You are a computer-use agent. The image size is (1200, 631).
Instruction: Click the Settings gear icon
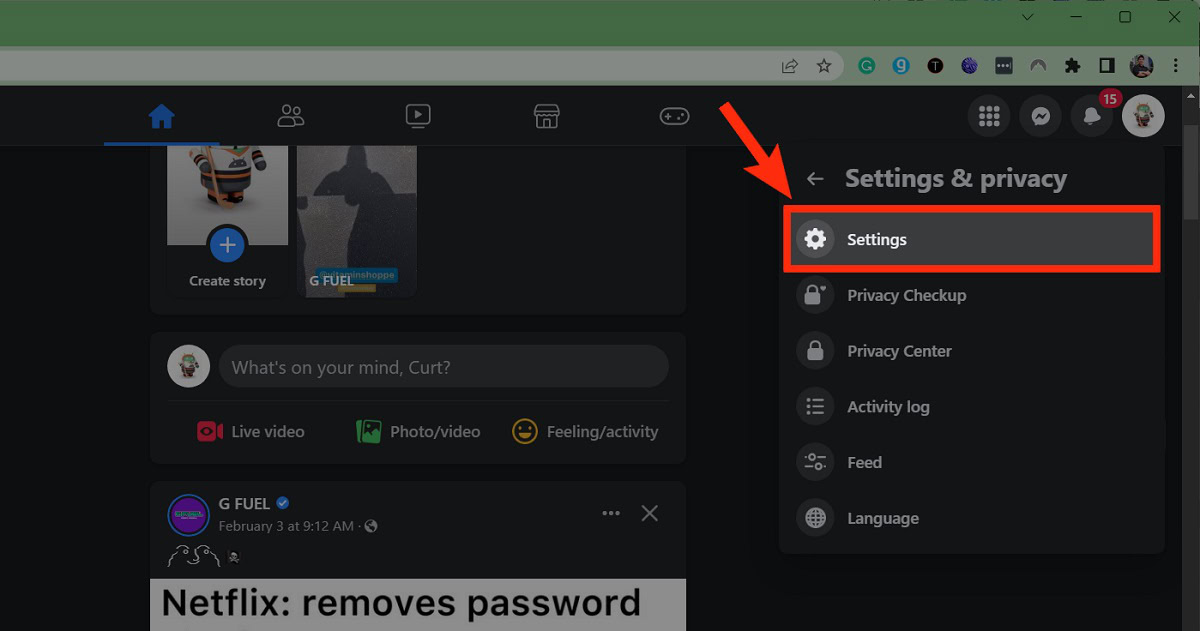point(815,239)
